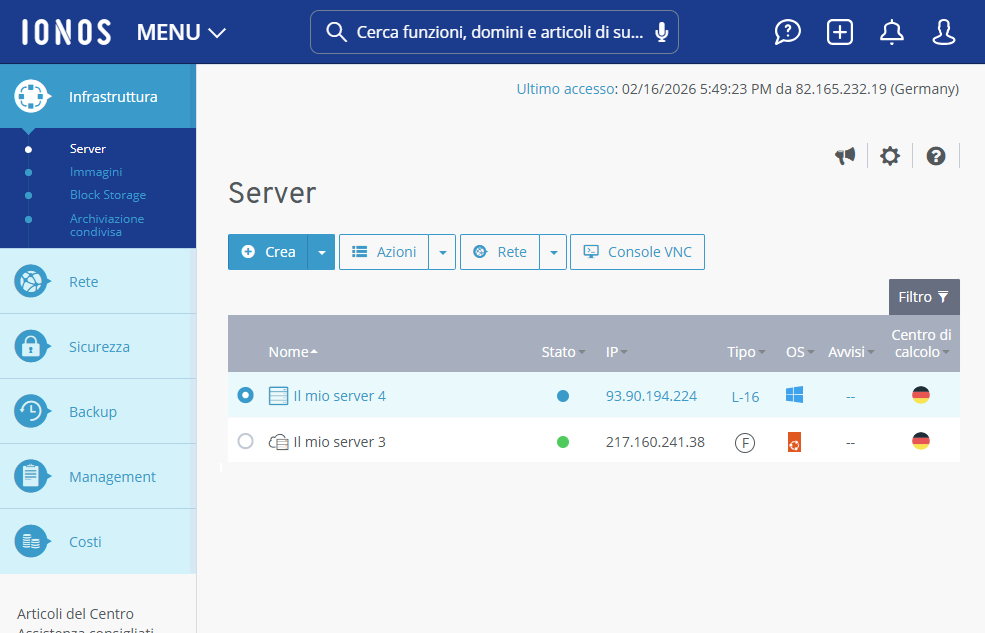
Task: Open the Azioni dropdown arrow
Action: (442, 252)
